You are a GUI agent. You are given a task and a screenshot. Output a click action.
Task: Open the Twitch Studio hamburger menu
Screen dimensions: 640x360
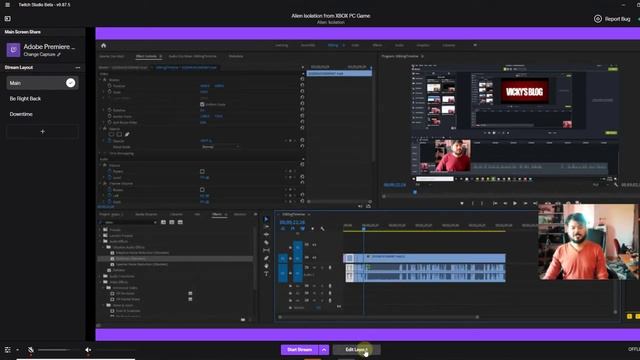click(x=7, y=5)
